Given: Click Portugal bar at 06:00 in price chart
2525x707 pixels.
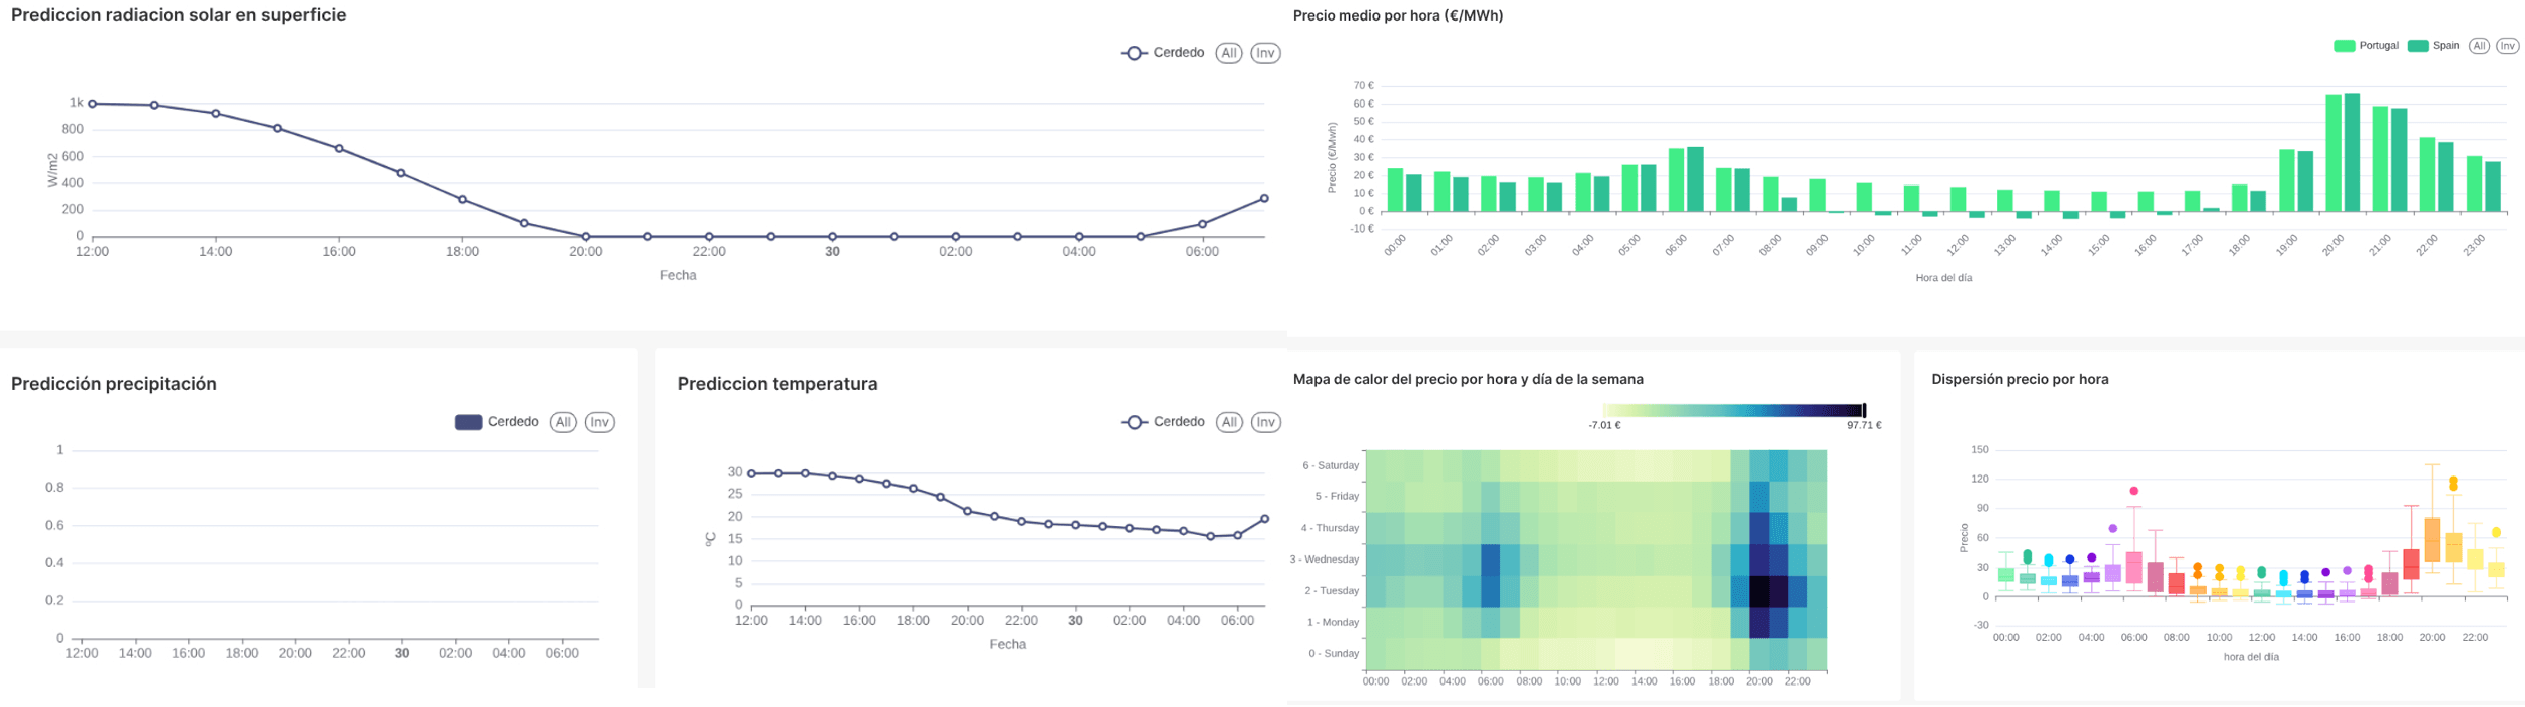Looking at the screenshot, I should point(1677,180).
